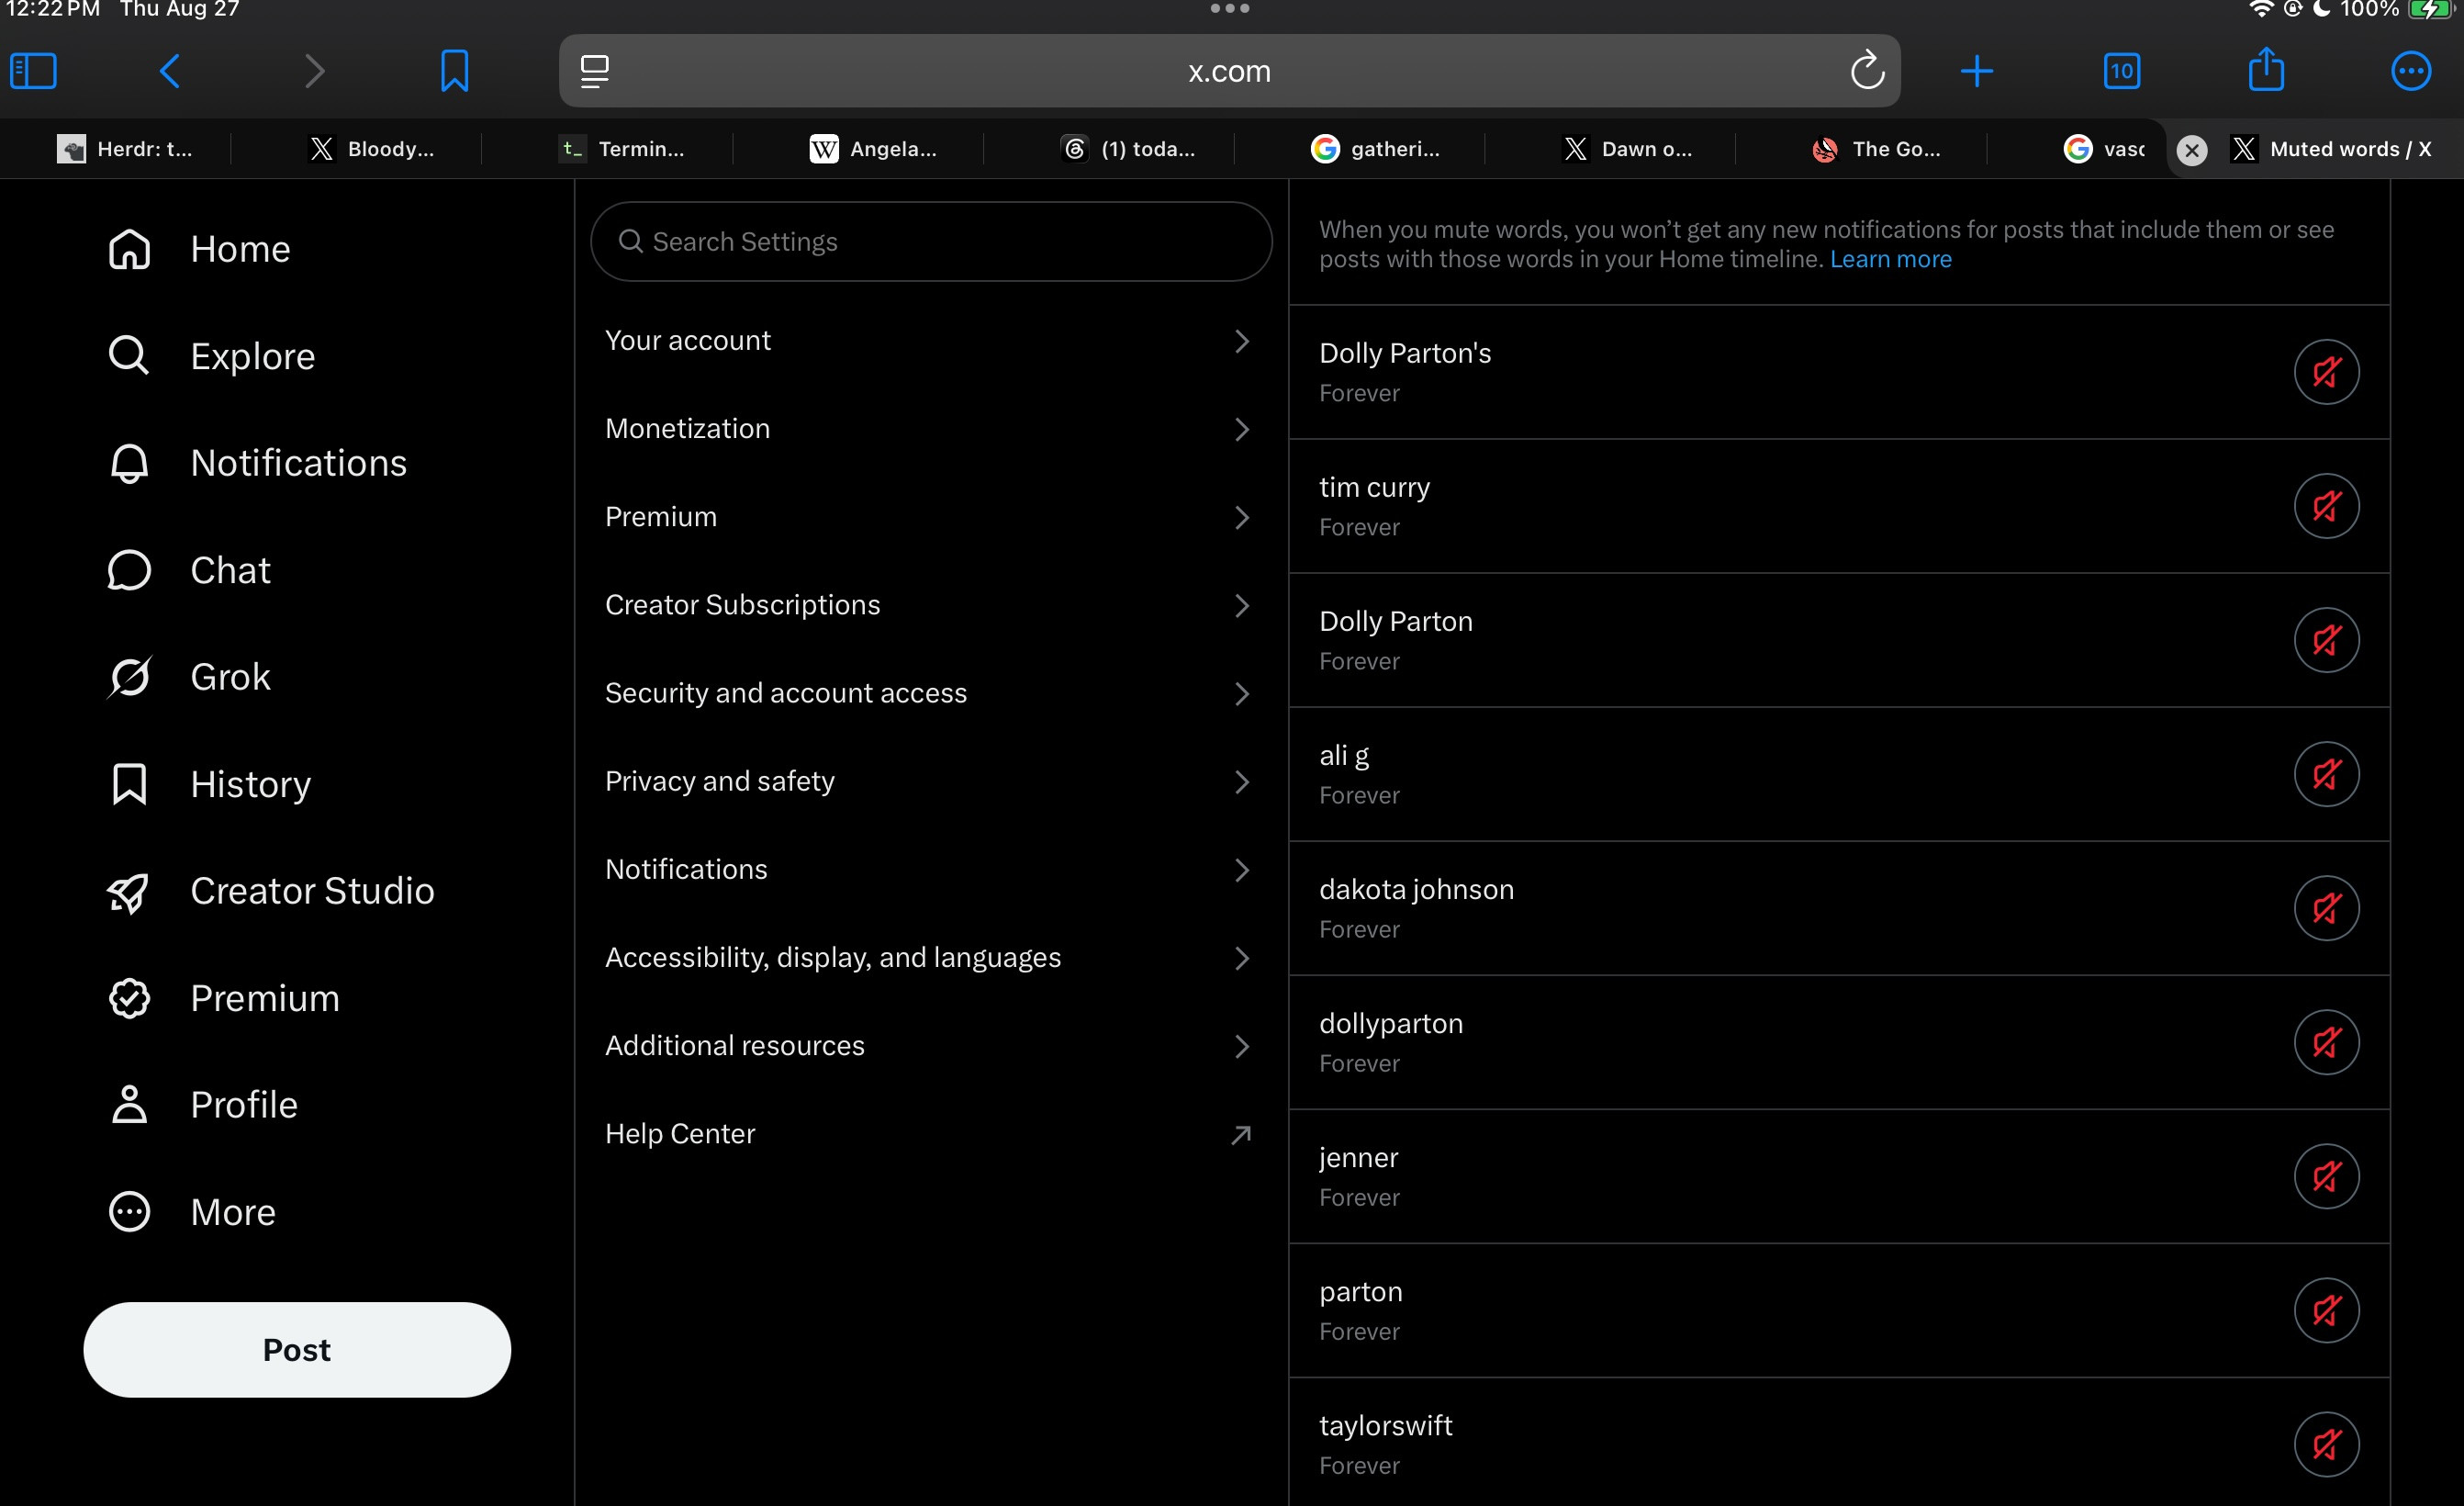Click the Notifications bell icon in sidebar

[x=129, y=463]
